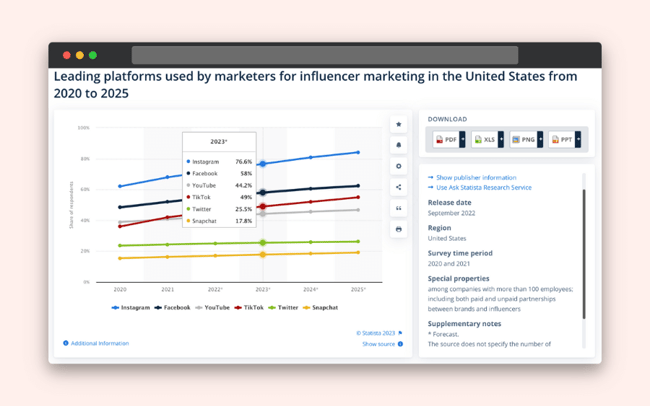Click the 'Release date' heading
The width and height of the screenshot is (650, 406).
(x=449, y=202)
